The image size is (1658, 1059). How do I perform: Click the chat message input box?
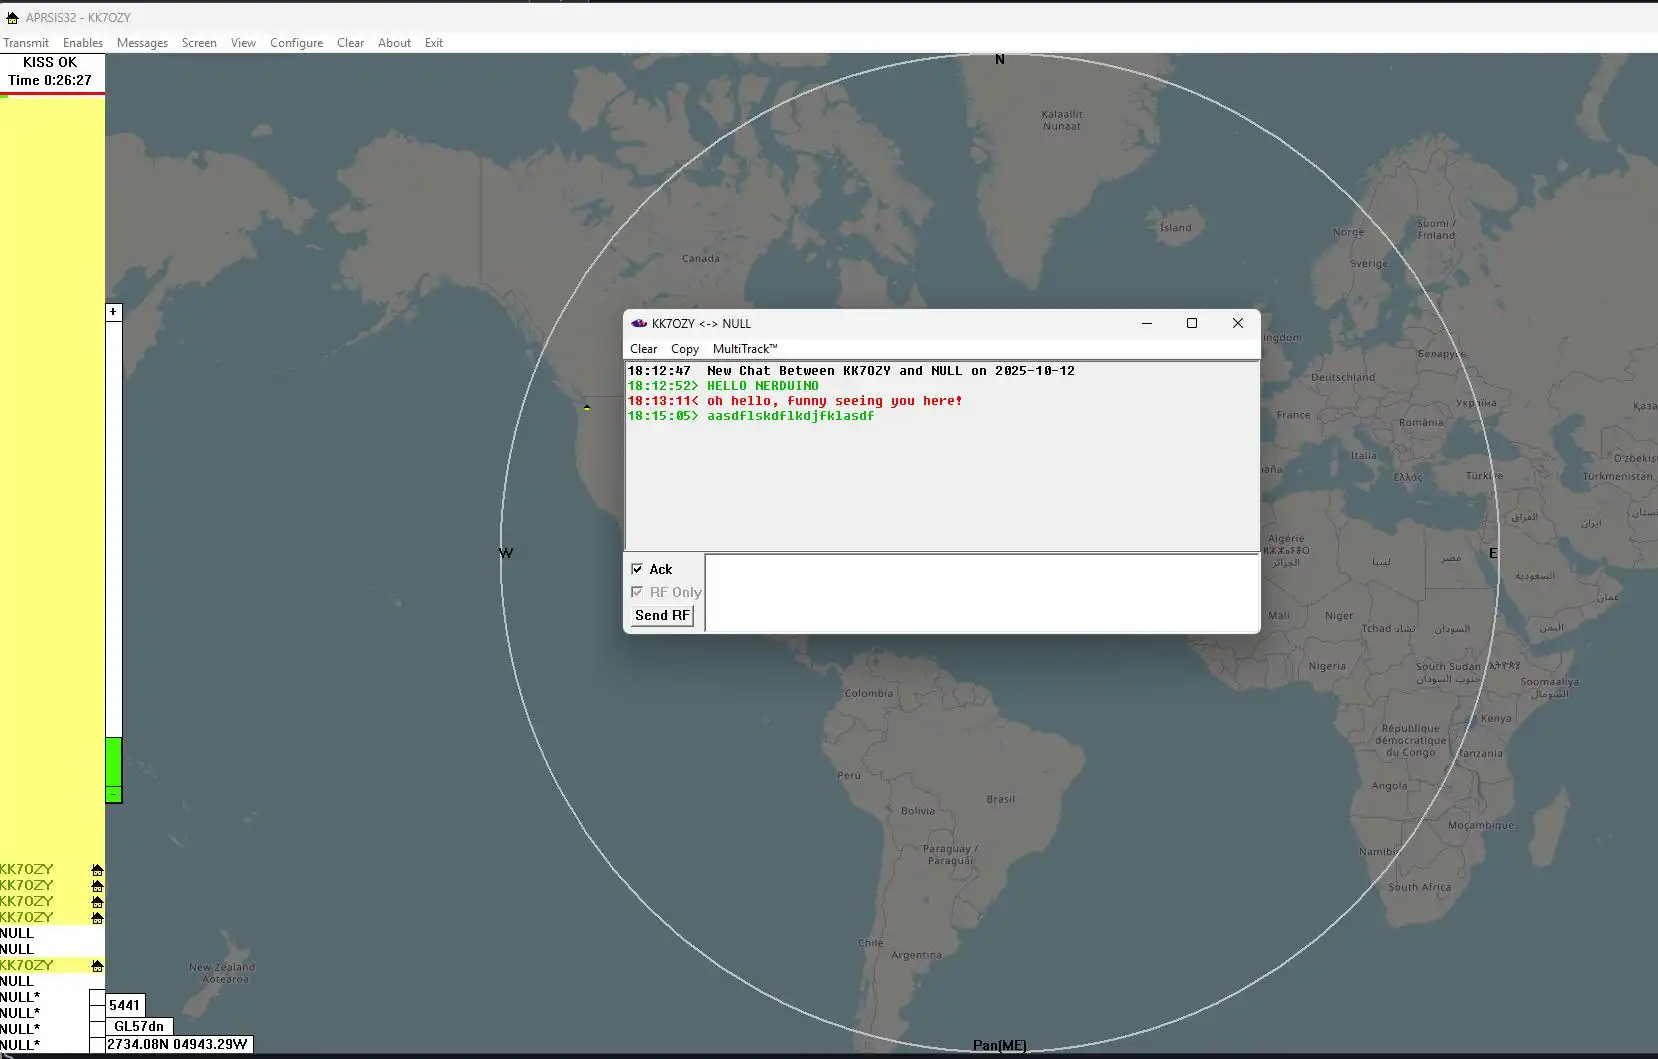point(981,593)
